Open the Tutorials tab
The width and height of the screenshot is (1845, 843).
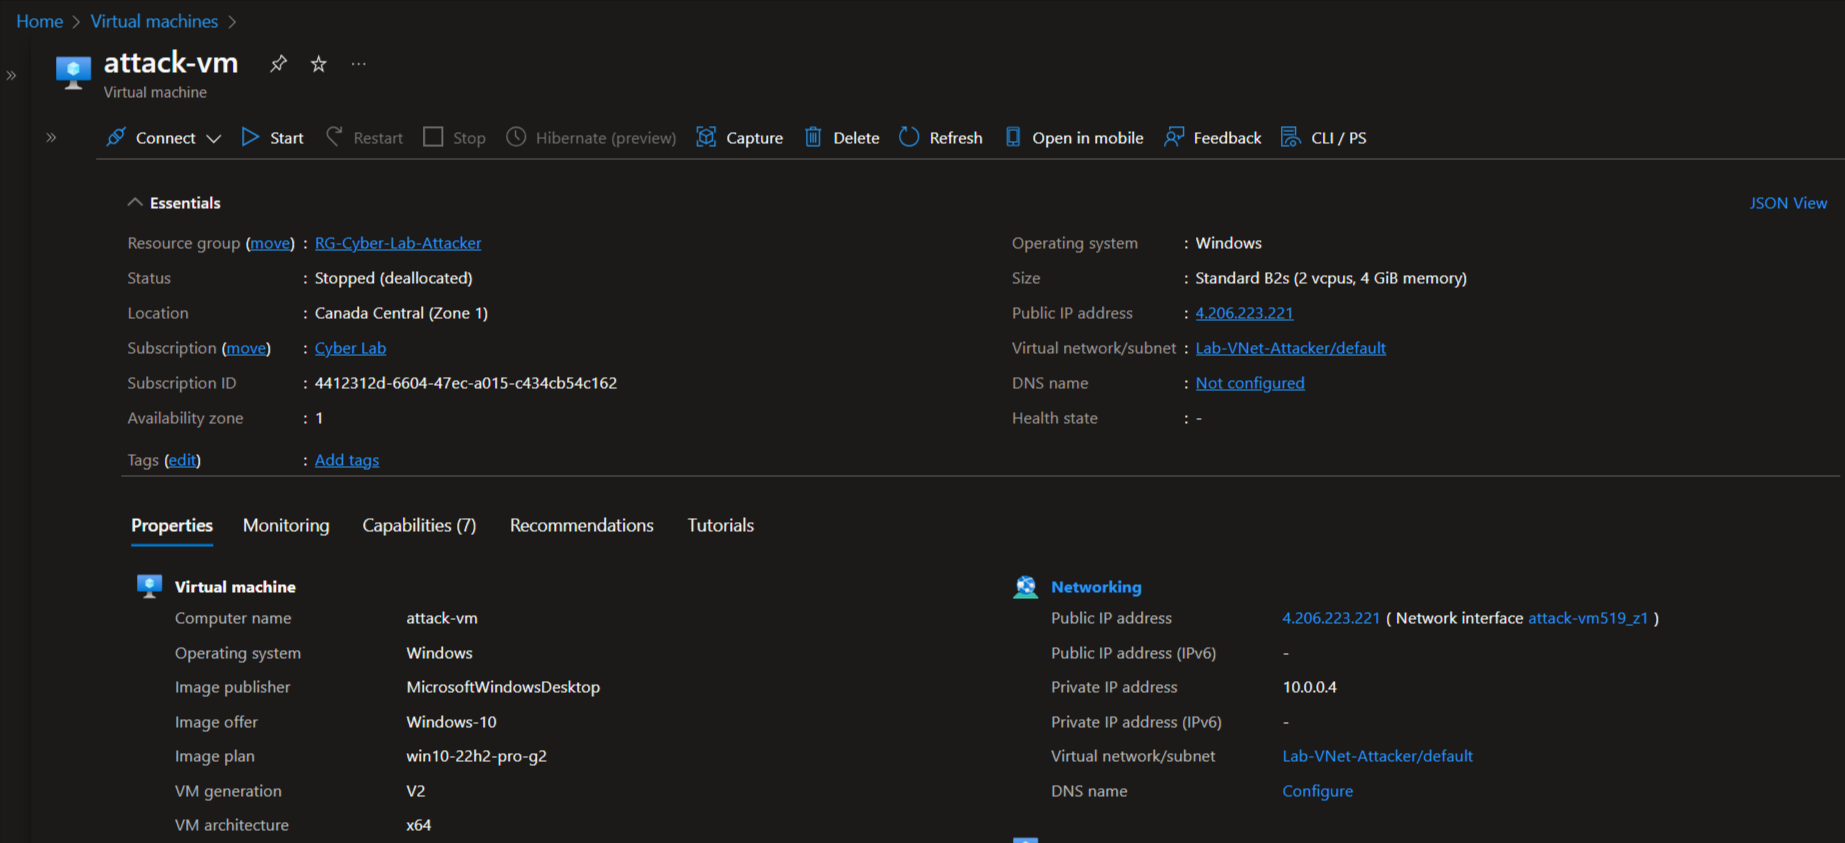(720, 525)
